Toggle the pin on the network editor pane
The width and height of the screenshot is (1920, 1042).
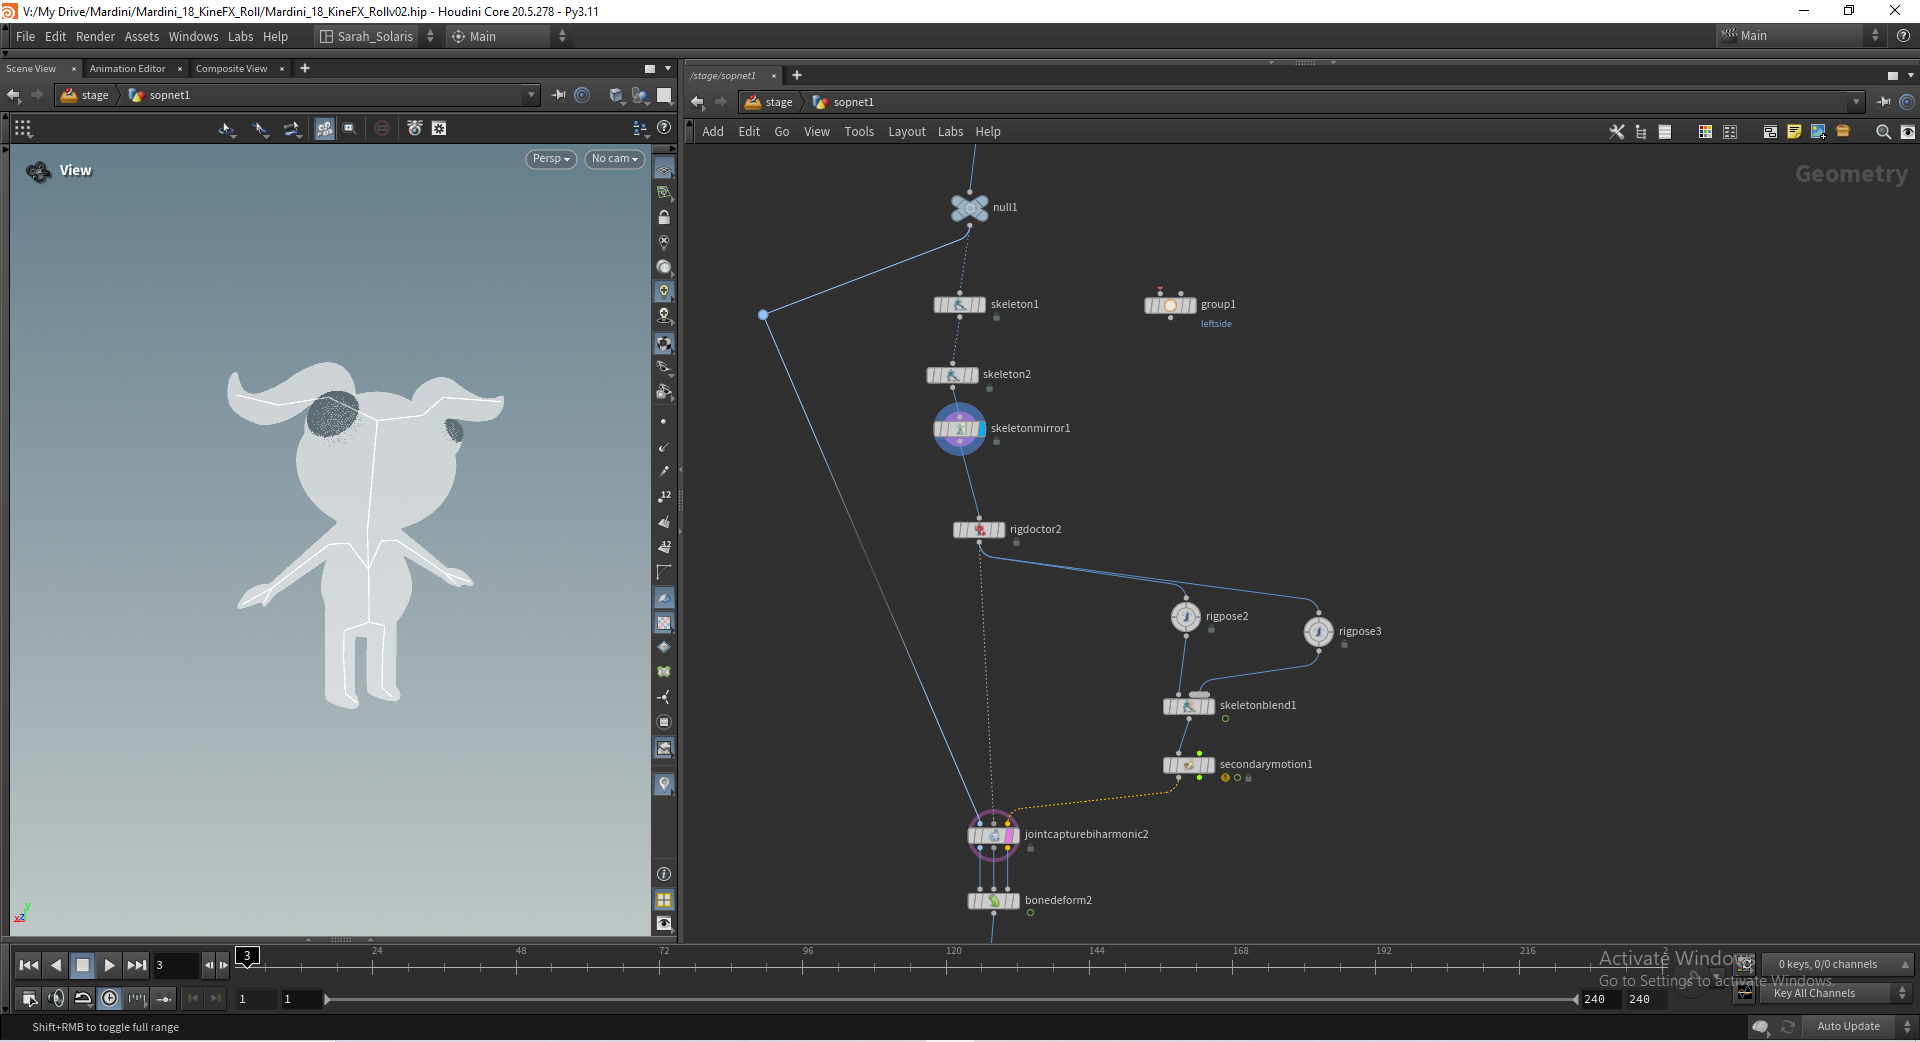click(x=1883, y=102)
